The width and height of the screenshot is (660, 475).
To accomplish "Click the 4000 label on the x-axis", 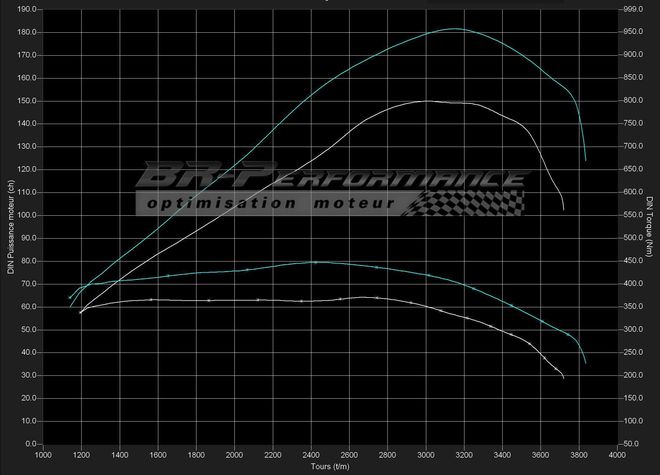I will pos(617,454).
